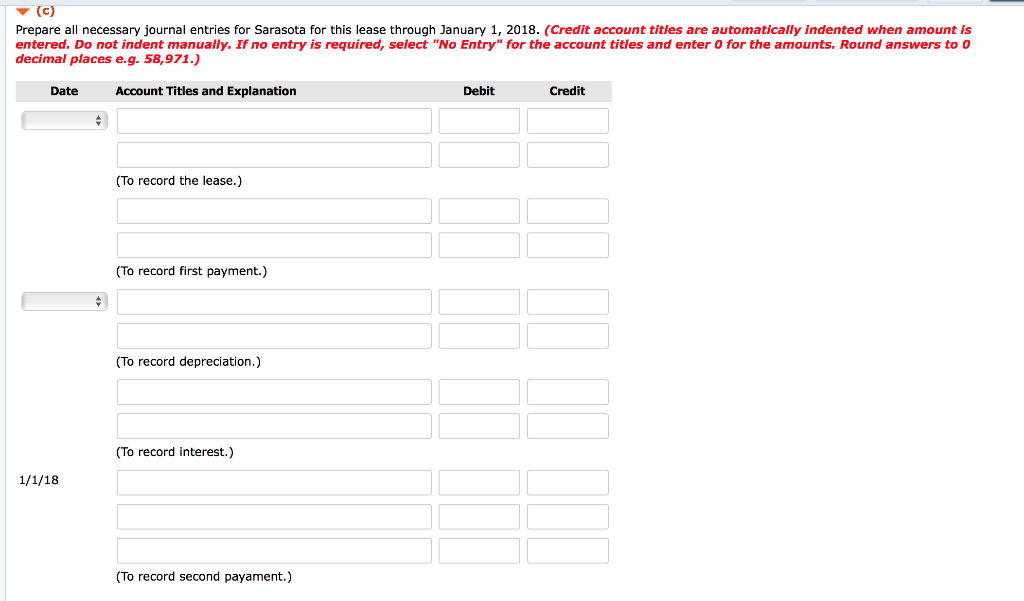This screenshot has height=601, width=1024.
Task: Click the Debit column header of the journal table
Action: pos(479,91)
